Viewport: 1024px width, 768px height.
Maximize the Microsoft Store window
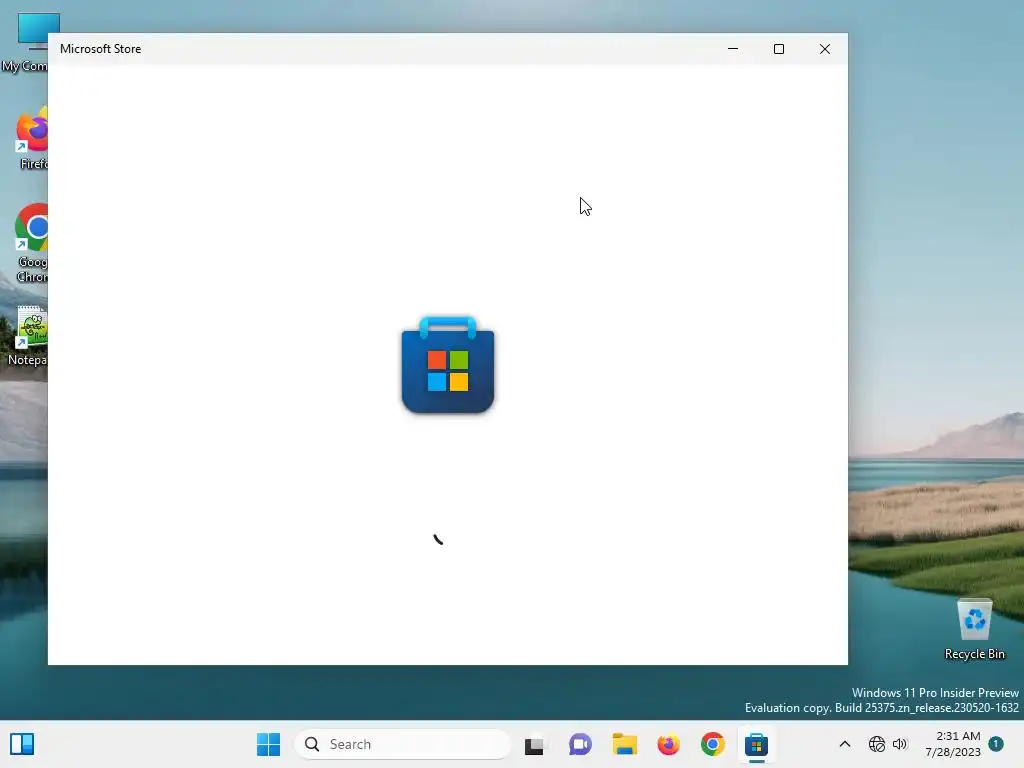[x=778, y=49]
